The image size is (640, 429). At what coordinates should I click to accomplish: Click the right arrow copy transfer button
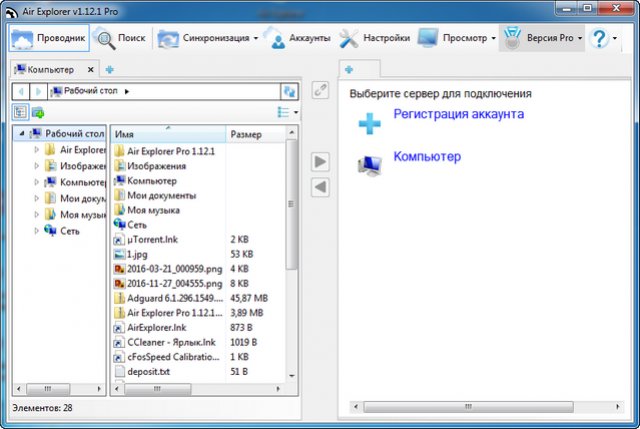tap(320, 161)
